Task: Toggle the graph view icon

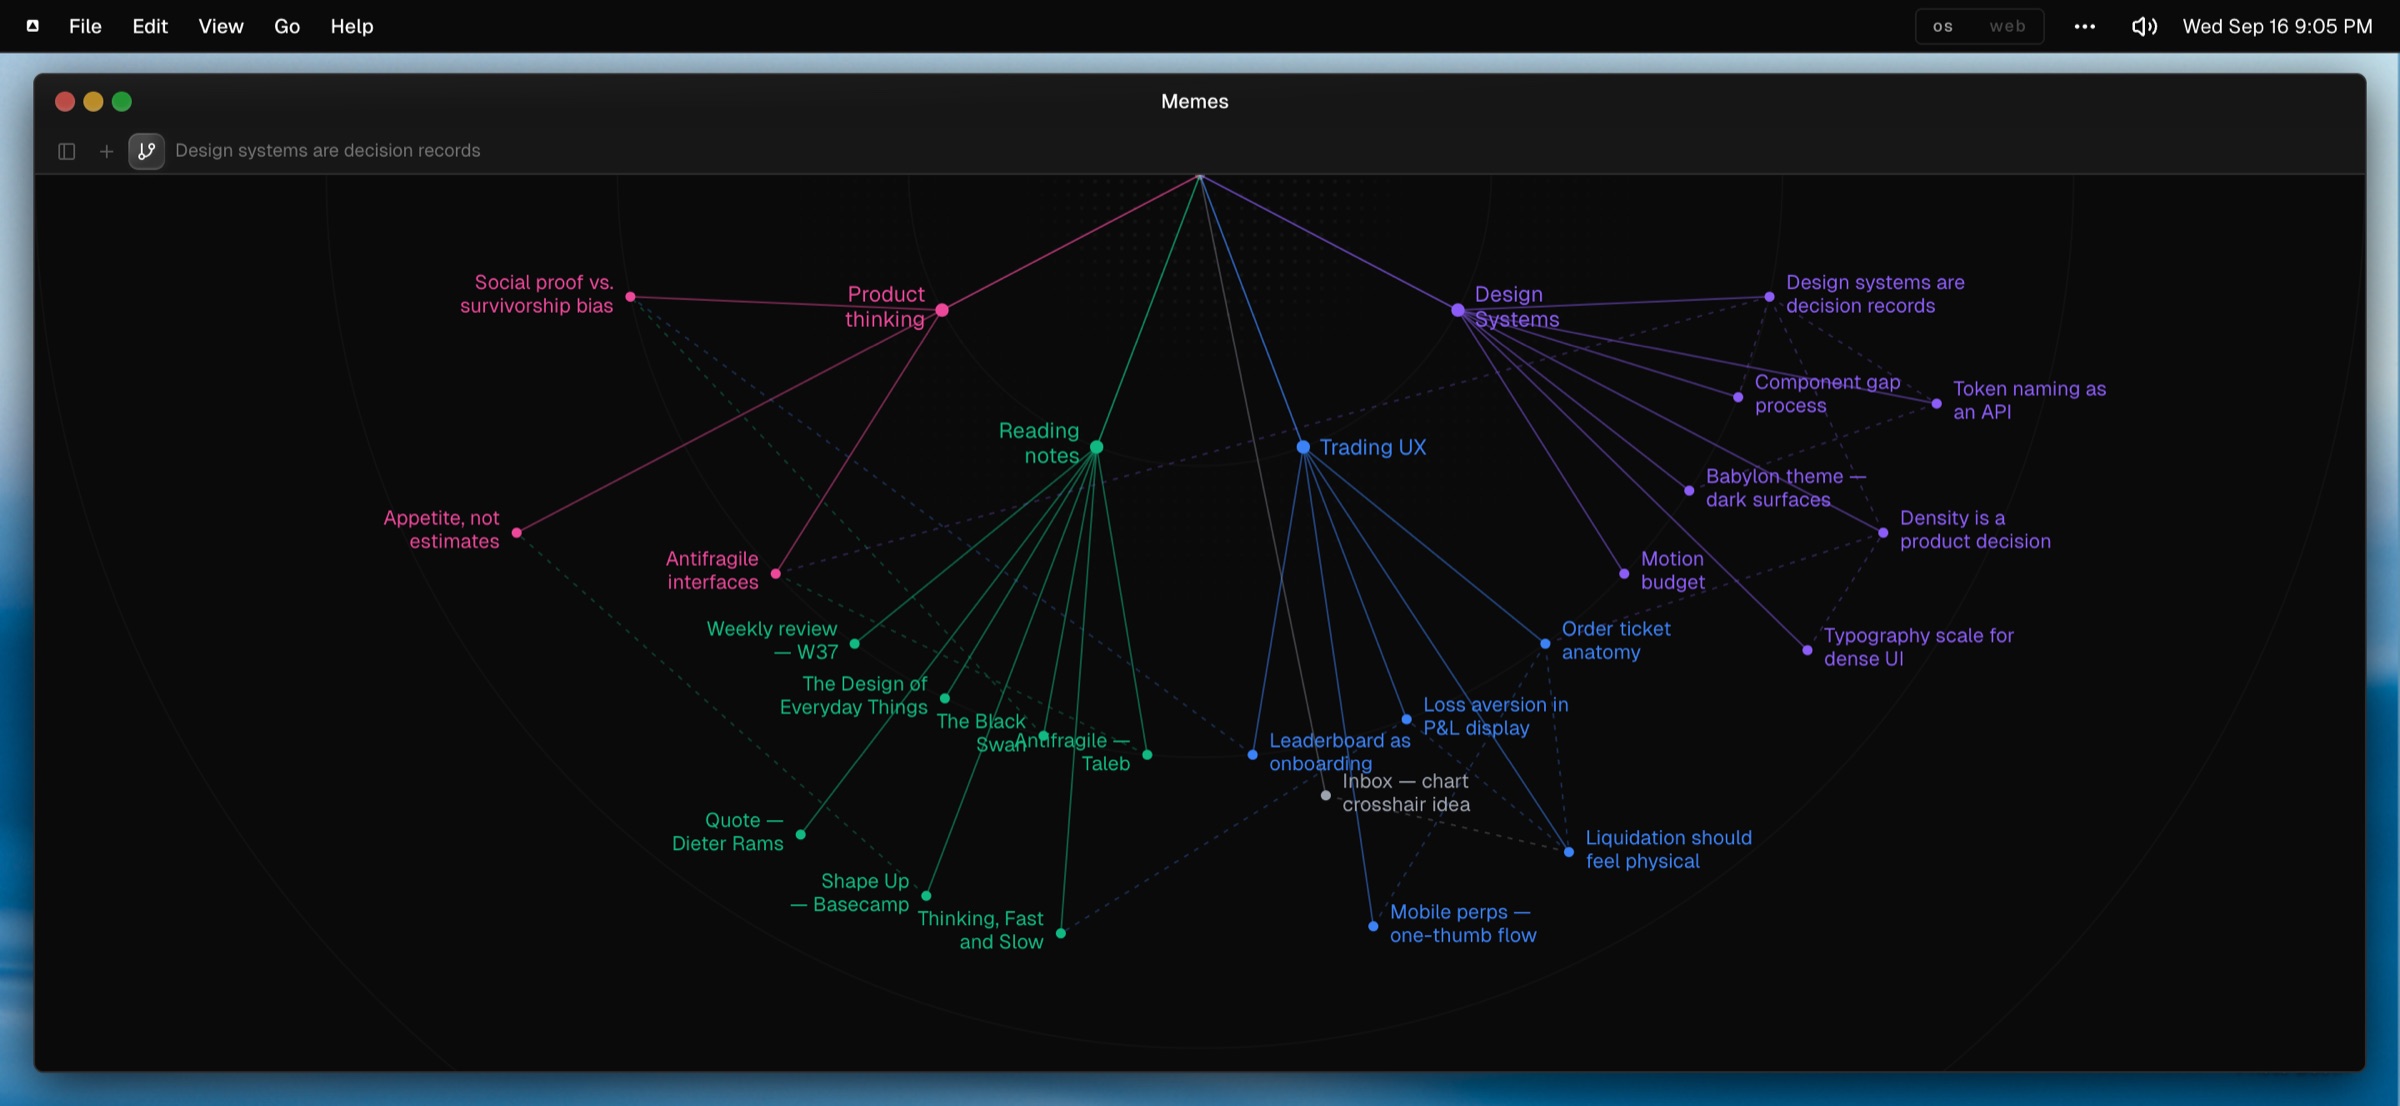Action: (146, 151)
